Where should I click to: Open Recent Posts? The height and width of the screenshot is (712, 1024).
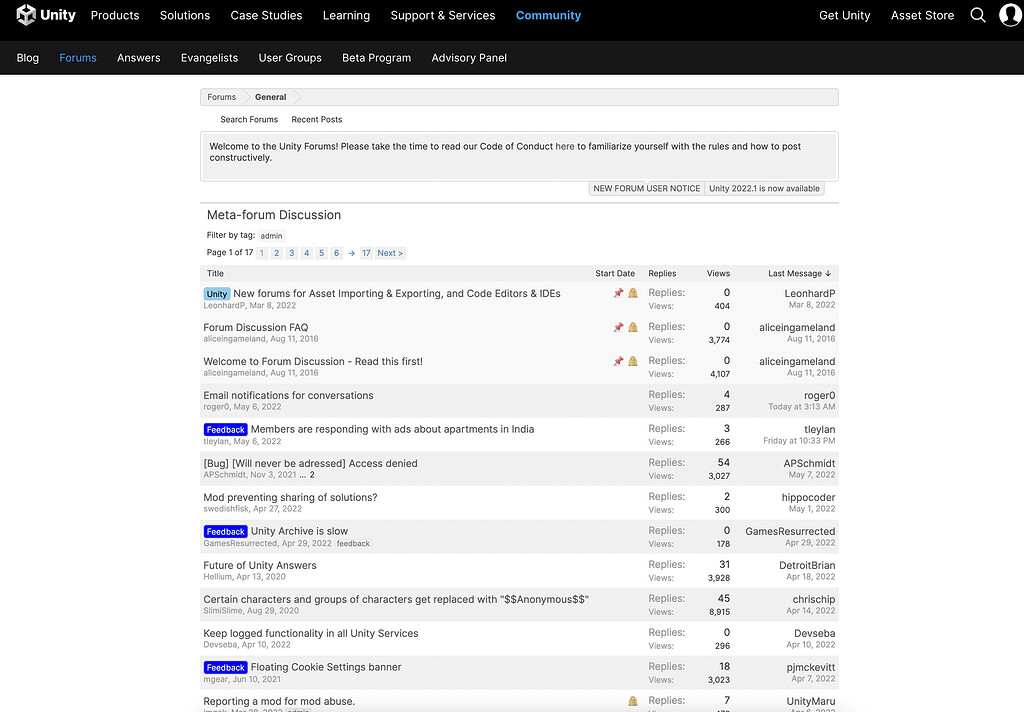[317, 120]
